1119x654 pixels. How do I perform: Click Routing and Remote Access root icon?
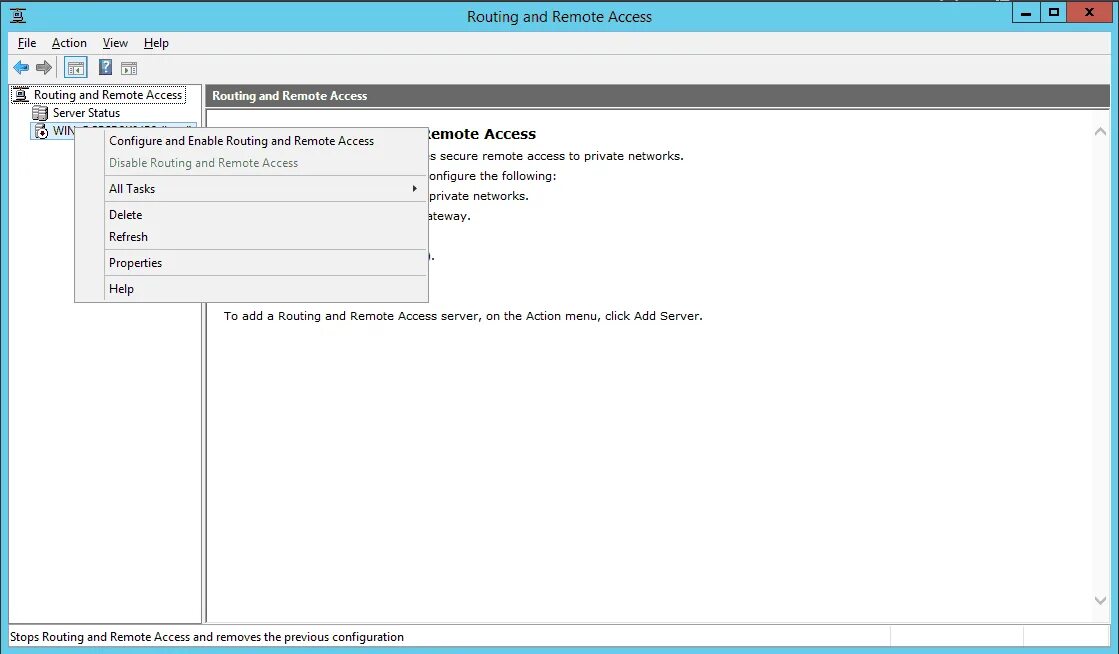point(21,95)
